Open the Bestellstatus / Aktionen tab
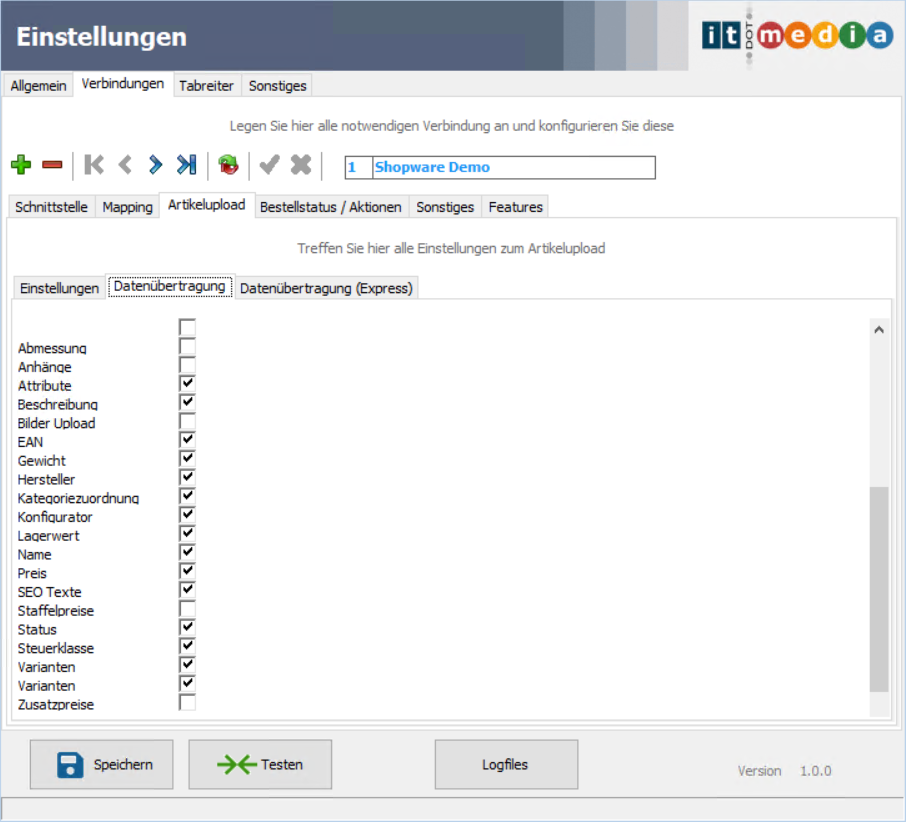The height and width of the screenshot is (822, 906). point(331,207)
